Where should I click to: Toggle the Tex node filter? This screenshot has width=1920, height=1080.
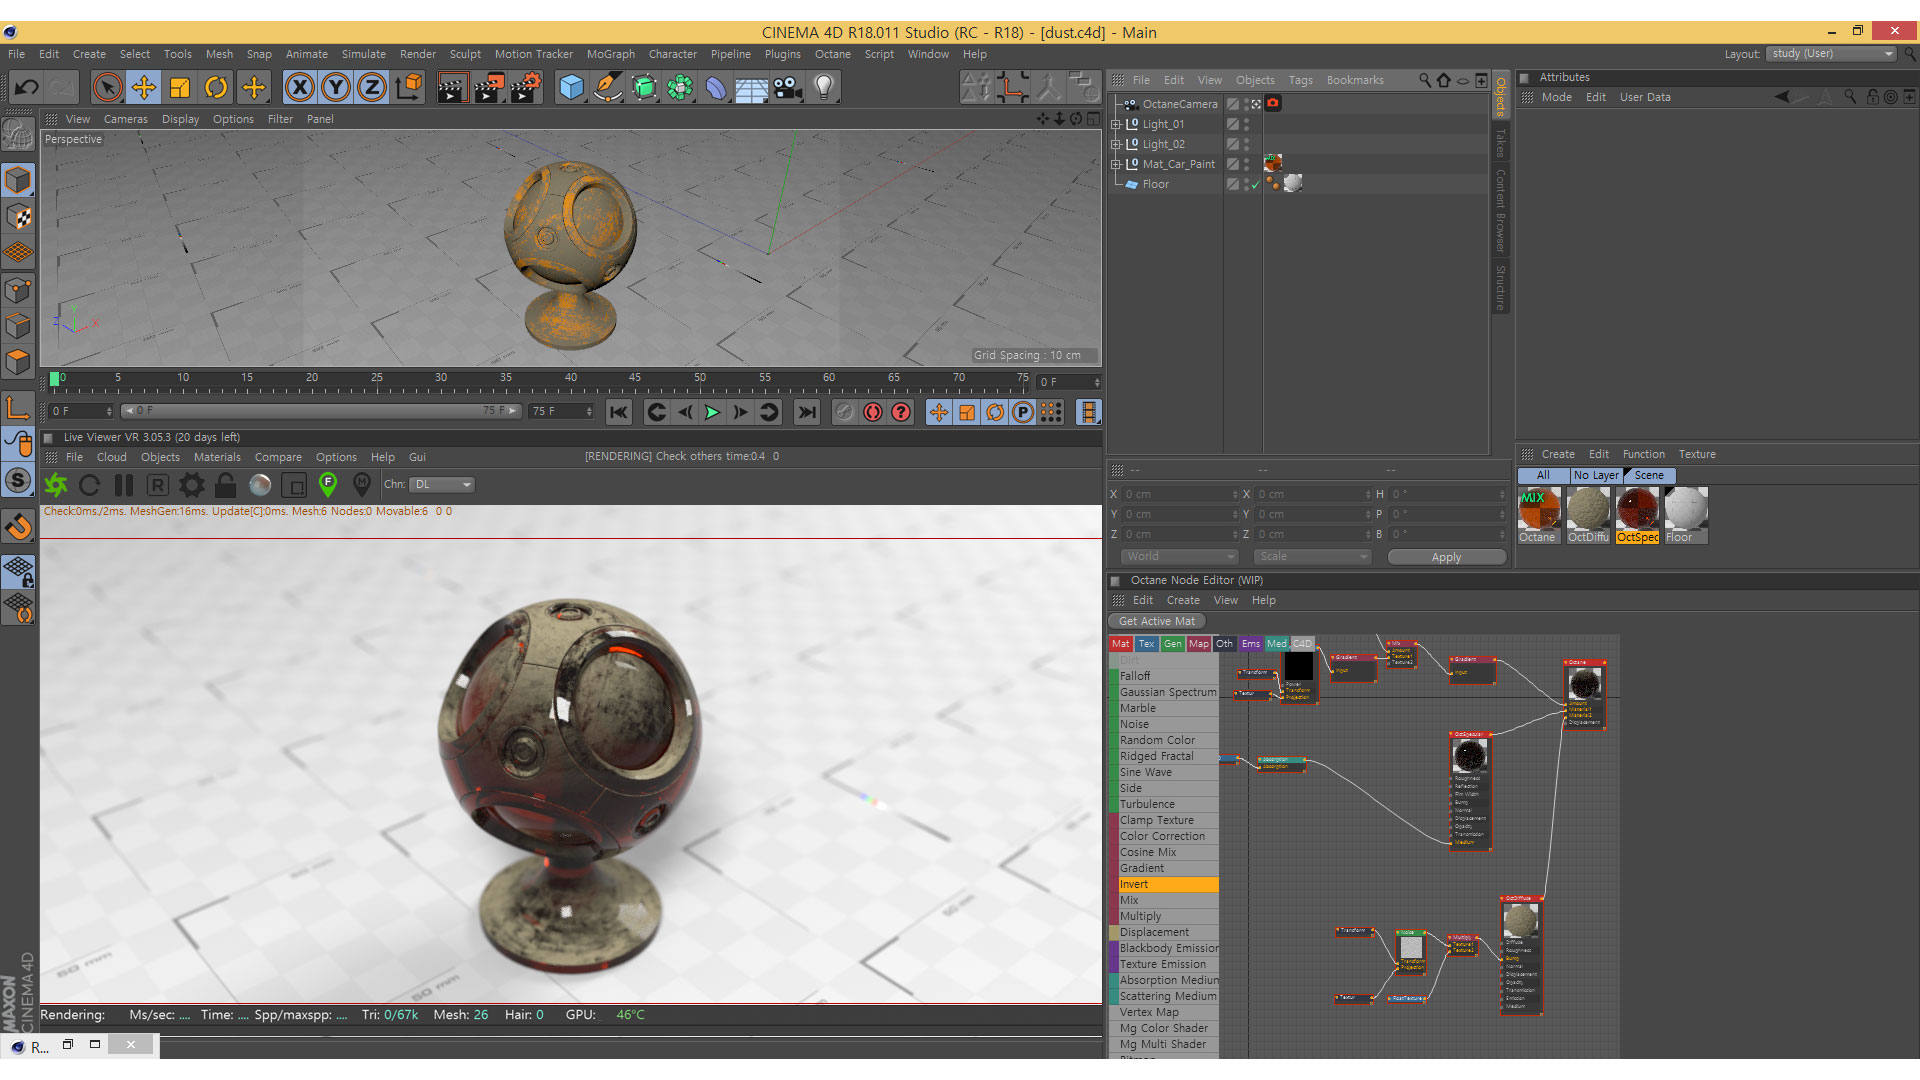(1147, 644)
